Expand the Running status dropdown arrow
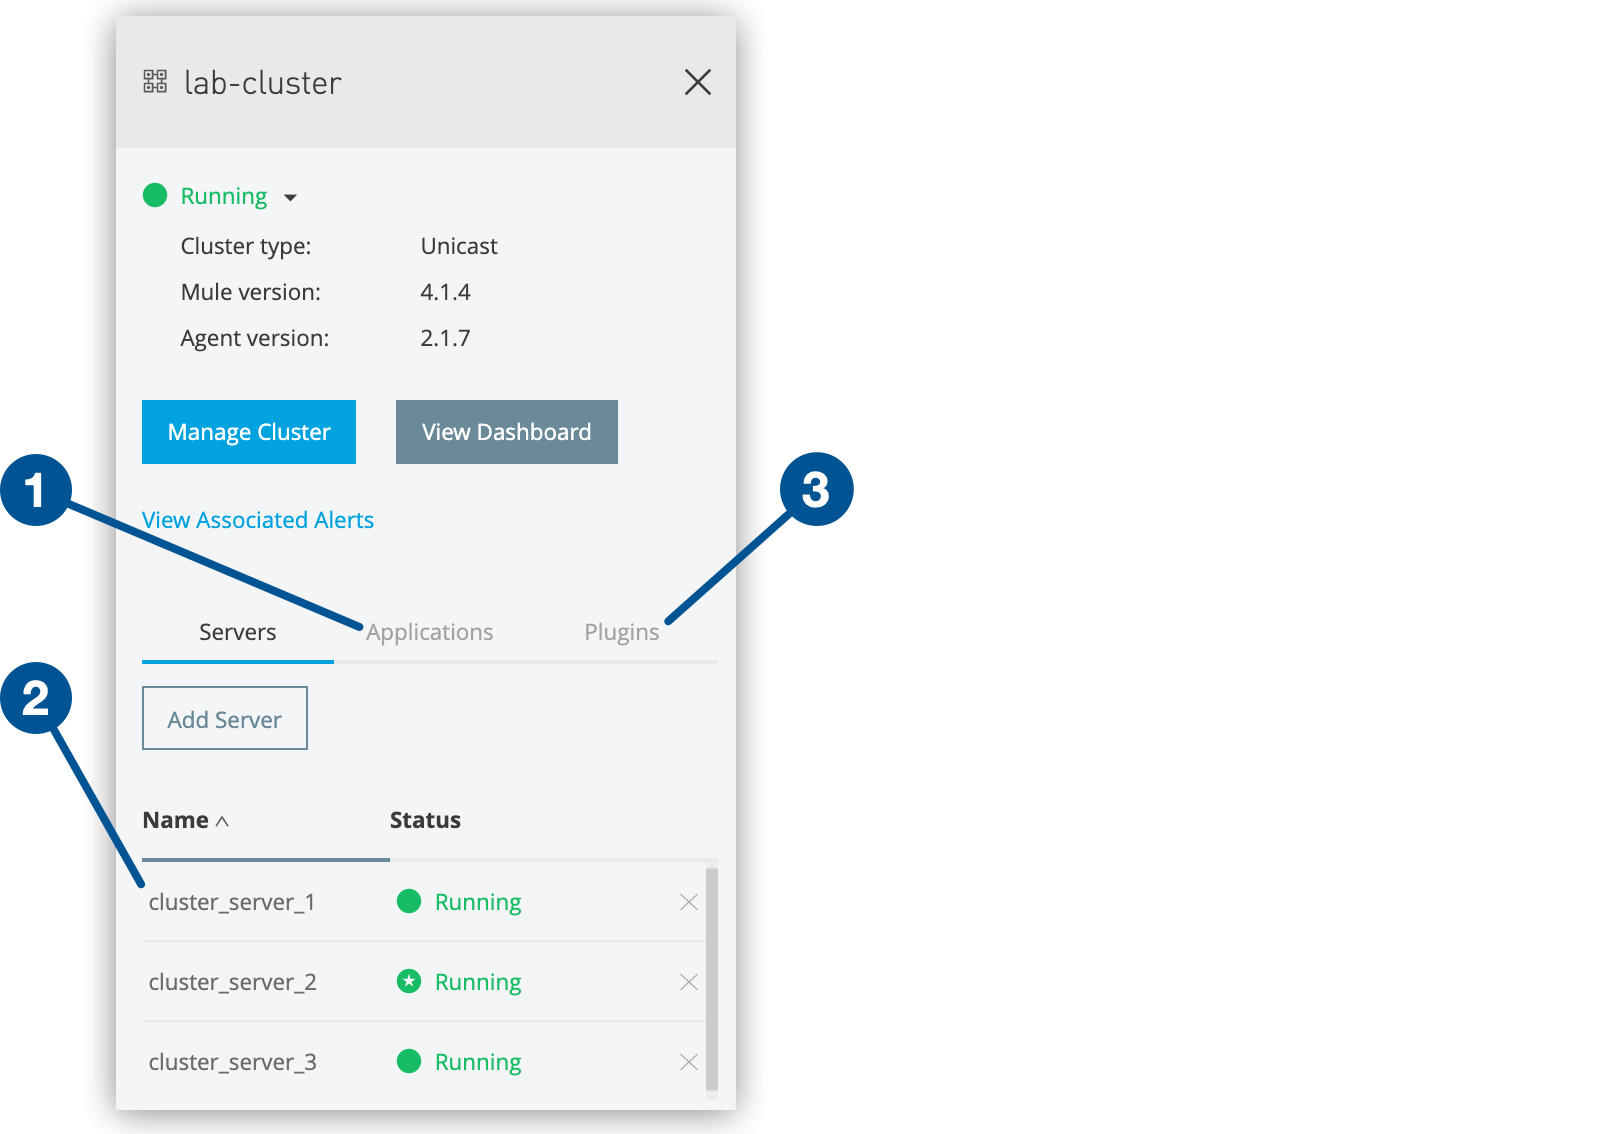The height and width of the screenshot is (1134, 1598). coord(290,198)
